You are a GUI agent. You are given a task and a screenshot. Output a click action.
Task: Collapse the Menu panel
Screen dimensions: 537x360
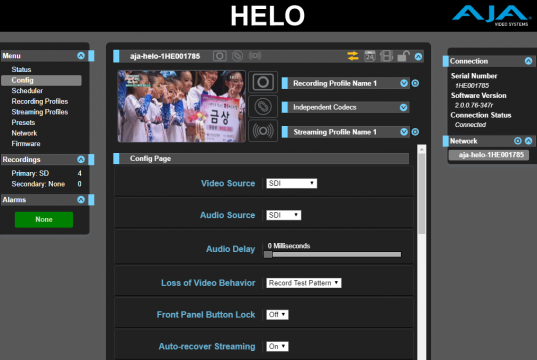pos(81,55)
